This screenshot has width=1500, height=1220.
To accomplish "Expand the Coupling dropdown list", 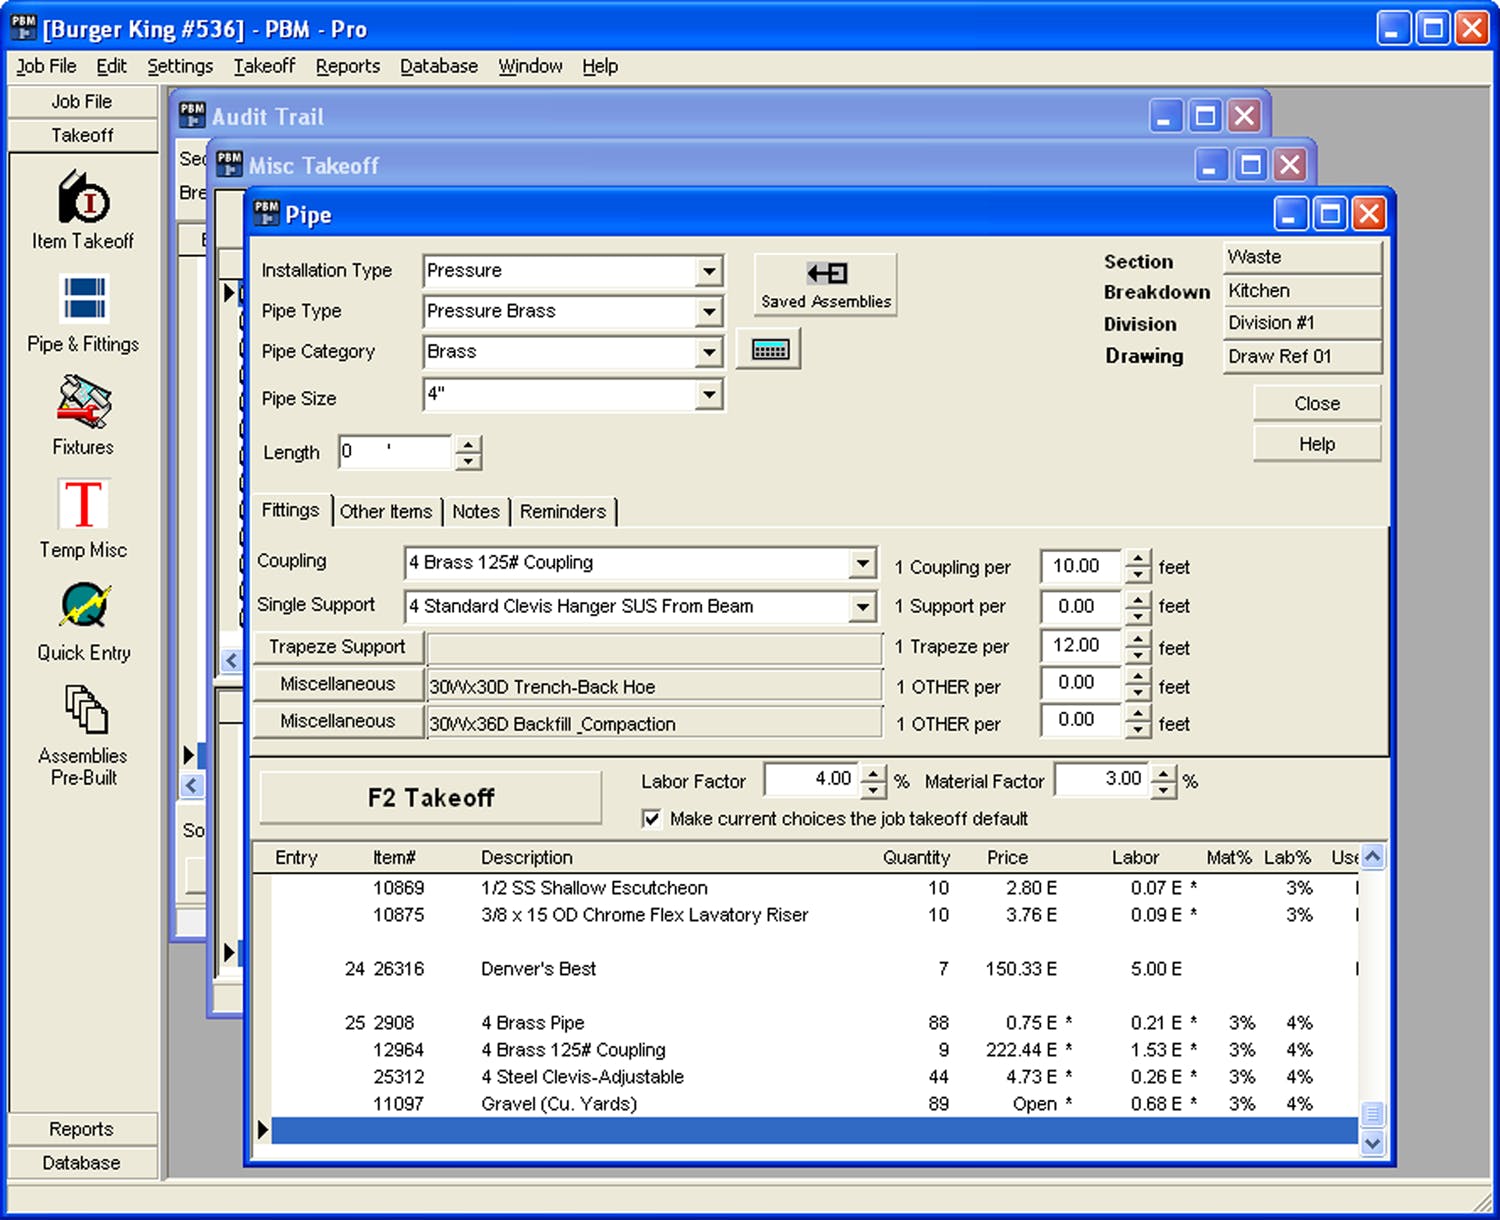I will pos(863,563).
